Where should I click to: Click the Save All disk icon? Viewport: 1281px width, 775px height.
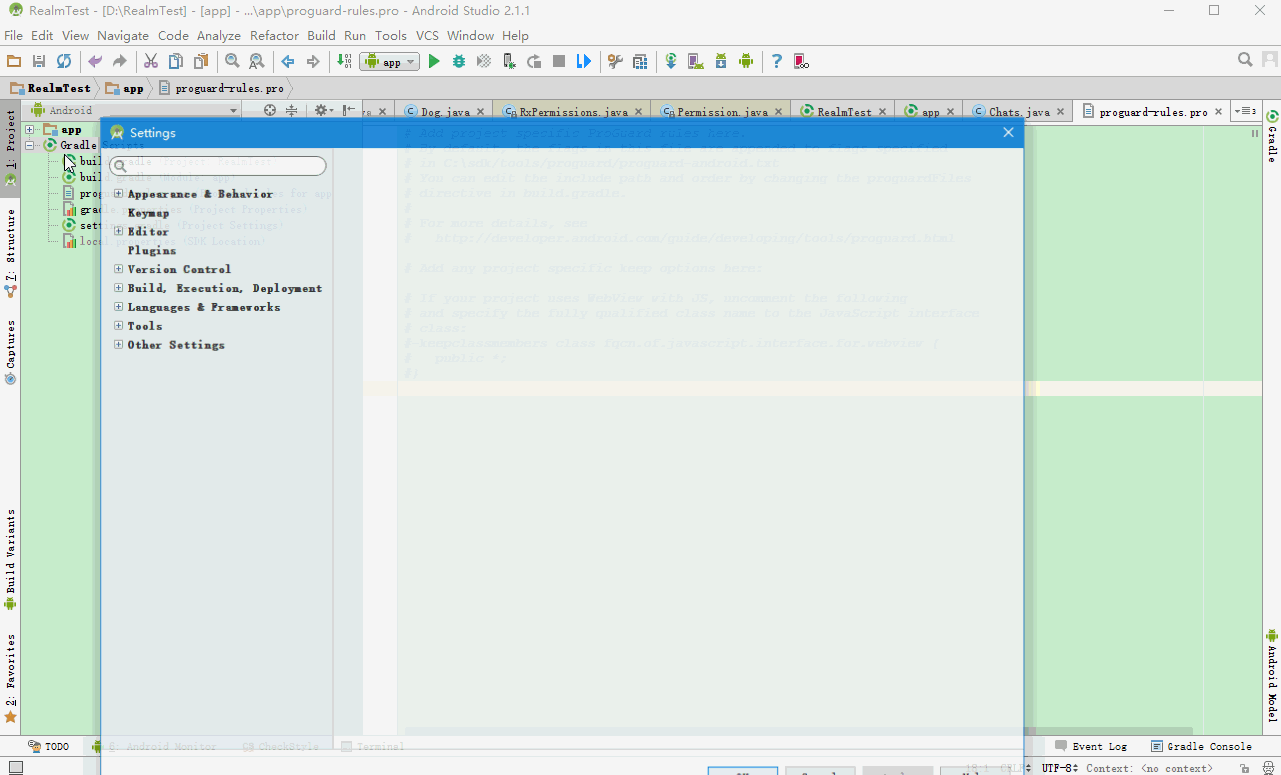39,62
